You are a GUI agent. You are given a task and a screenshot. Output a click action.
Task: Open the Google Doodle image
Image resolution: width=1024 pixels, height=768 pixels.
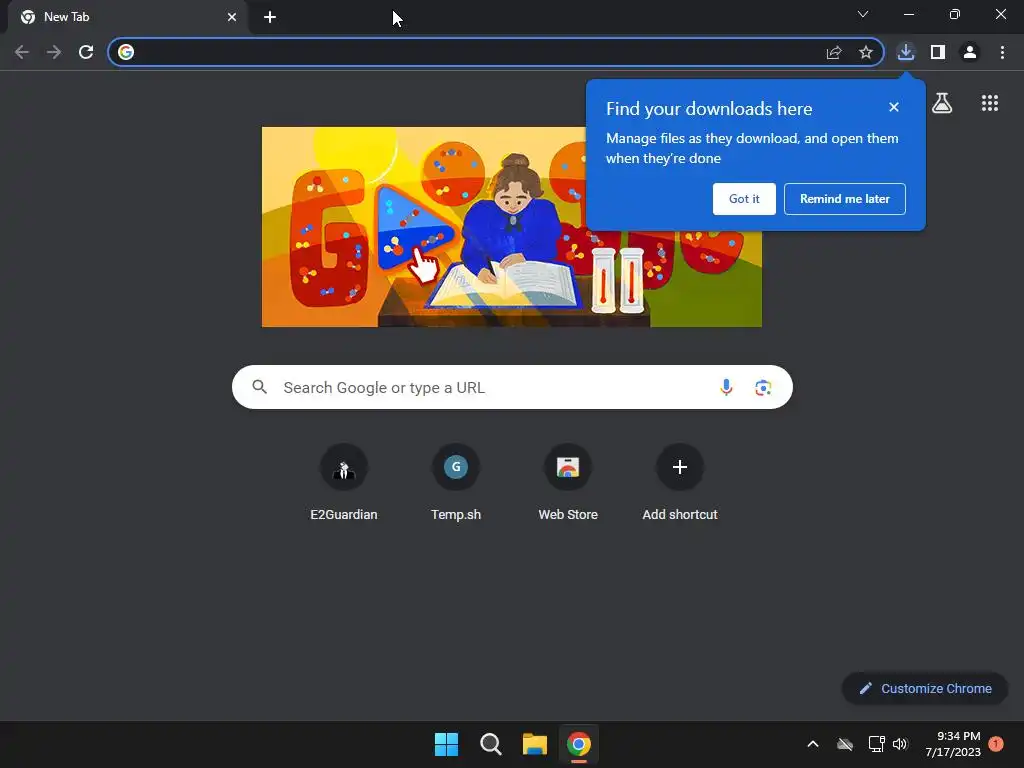(x=511, y=227)
